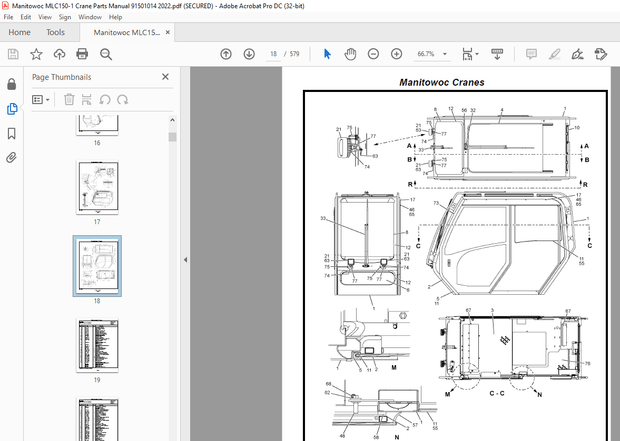Open the fit page options icon
This screenshot has width=620, height=441.
click(x=470, y=54)
